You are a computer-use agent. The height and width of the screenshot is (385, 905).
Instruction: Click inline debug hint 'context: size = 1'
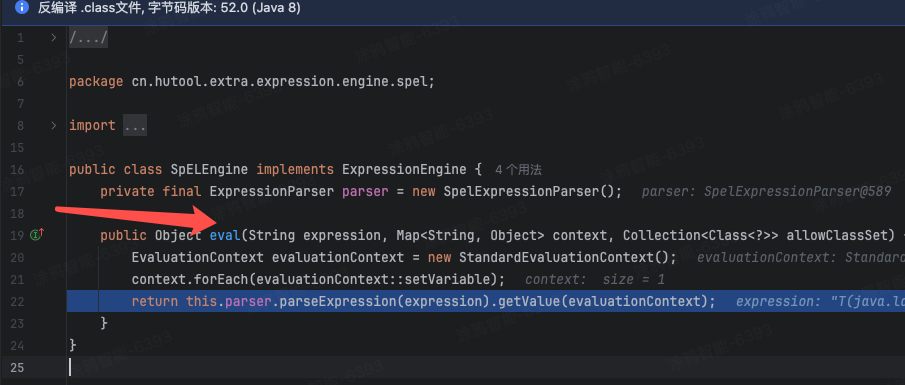[595, 279]
